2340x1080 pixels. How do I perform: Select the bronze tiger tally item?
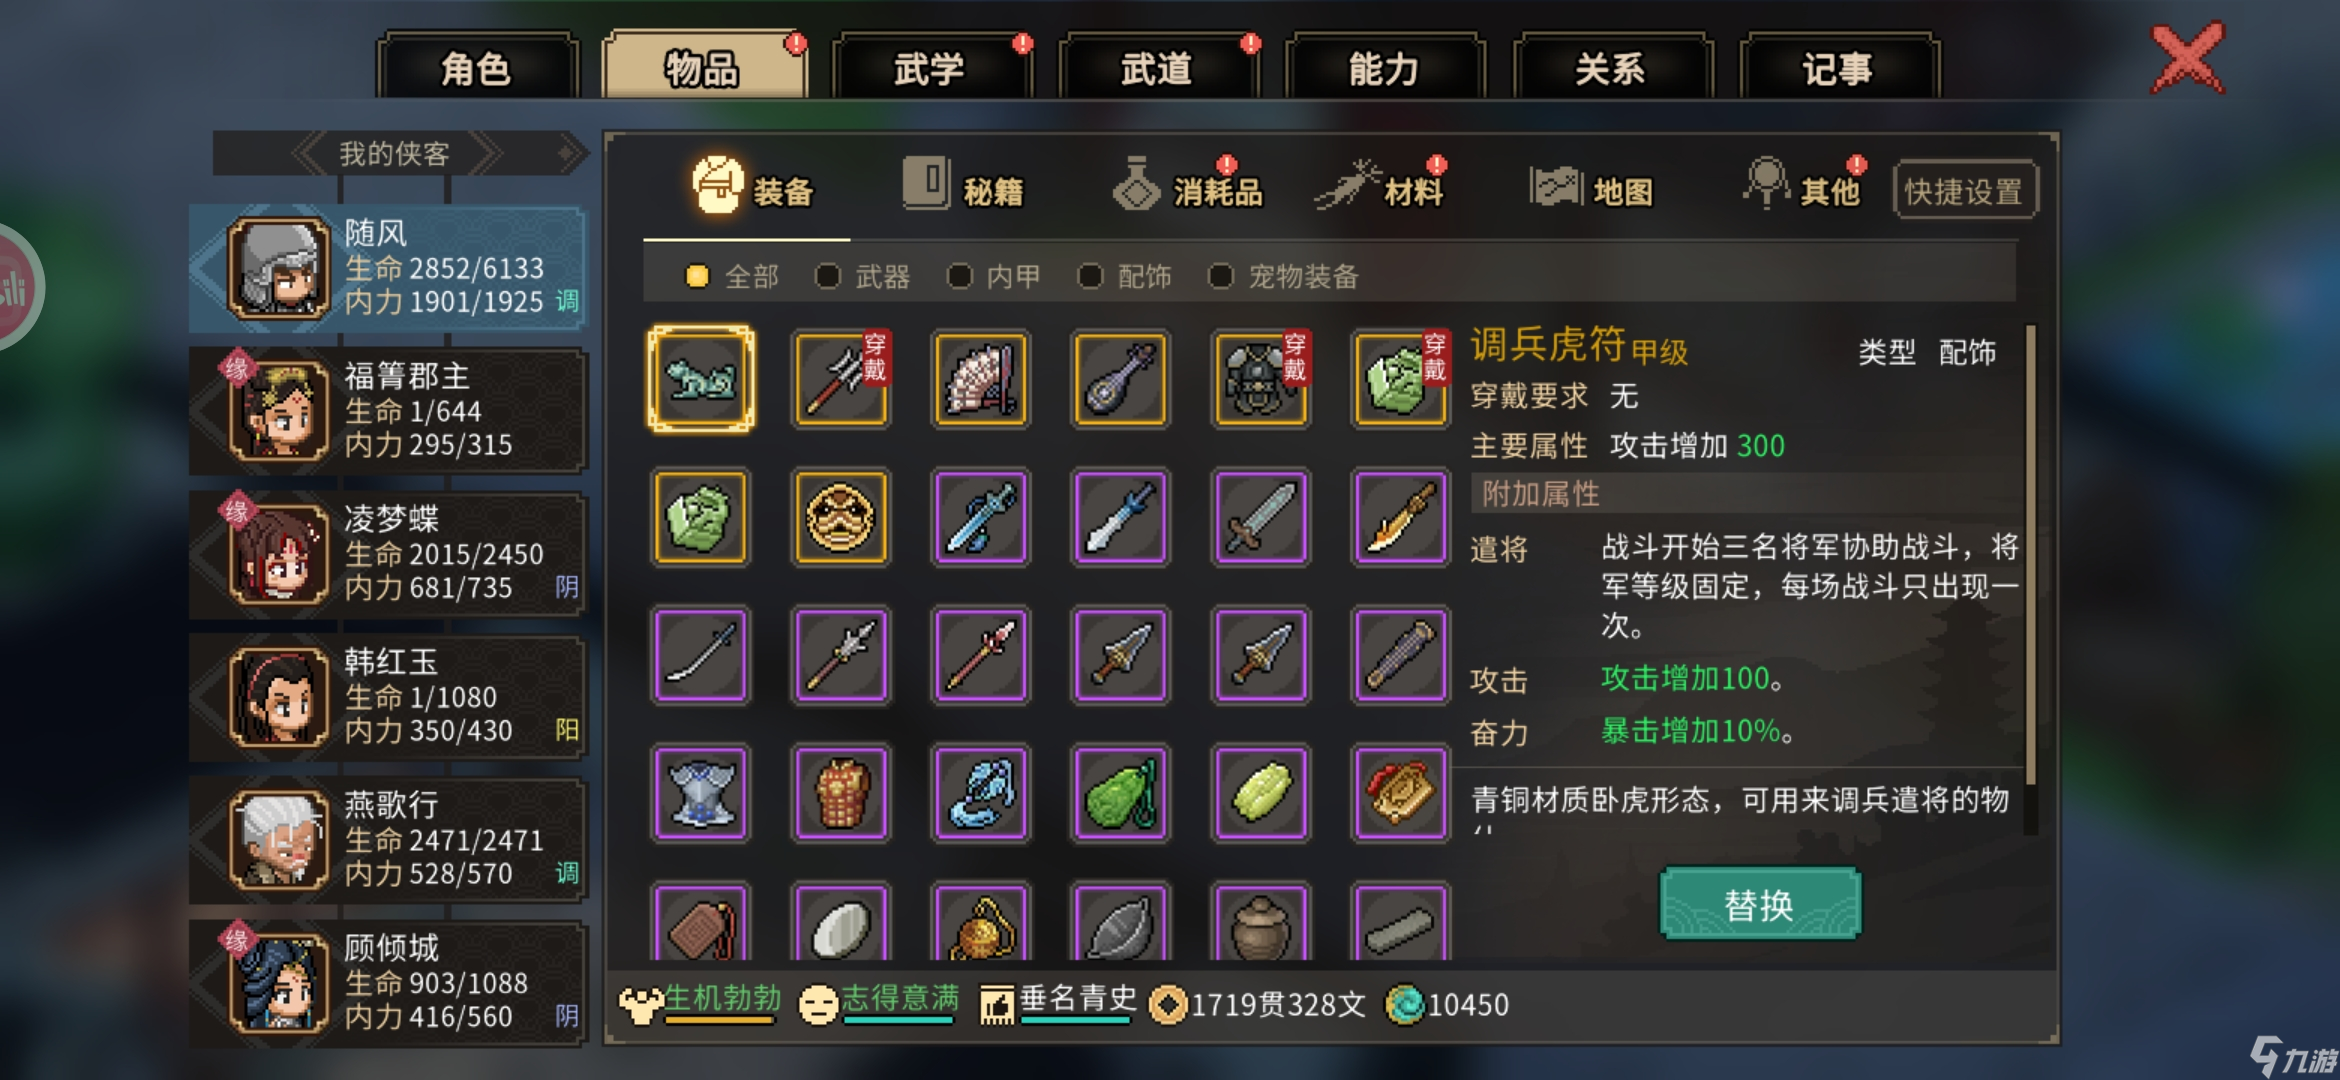click(701, 379)
